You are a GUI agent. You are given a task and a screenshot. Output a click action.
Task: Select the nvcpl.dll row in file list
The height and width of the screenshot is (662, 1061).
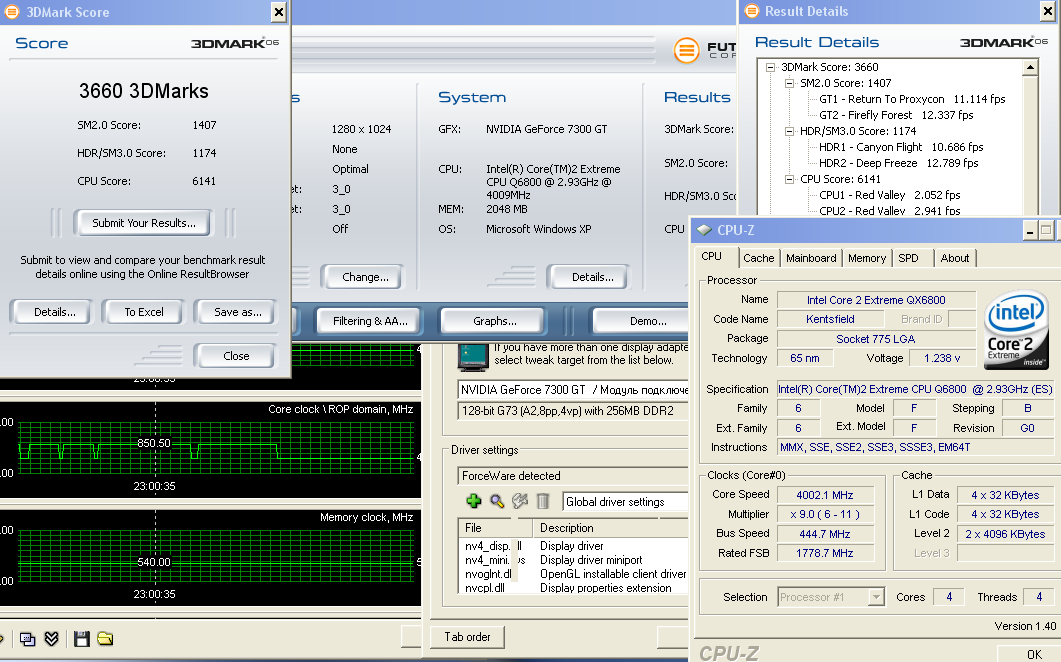[574, 588]
